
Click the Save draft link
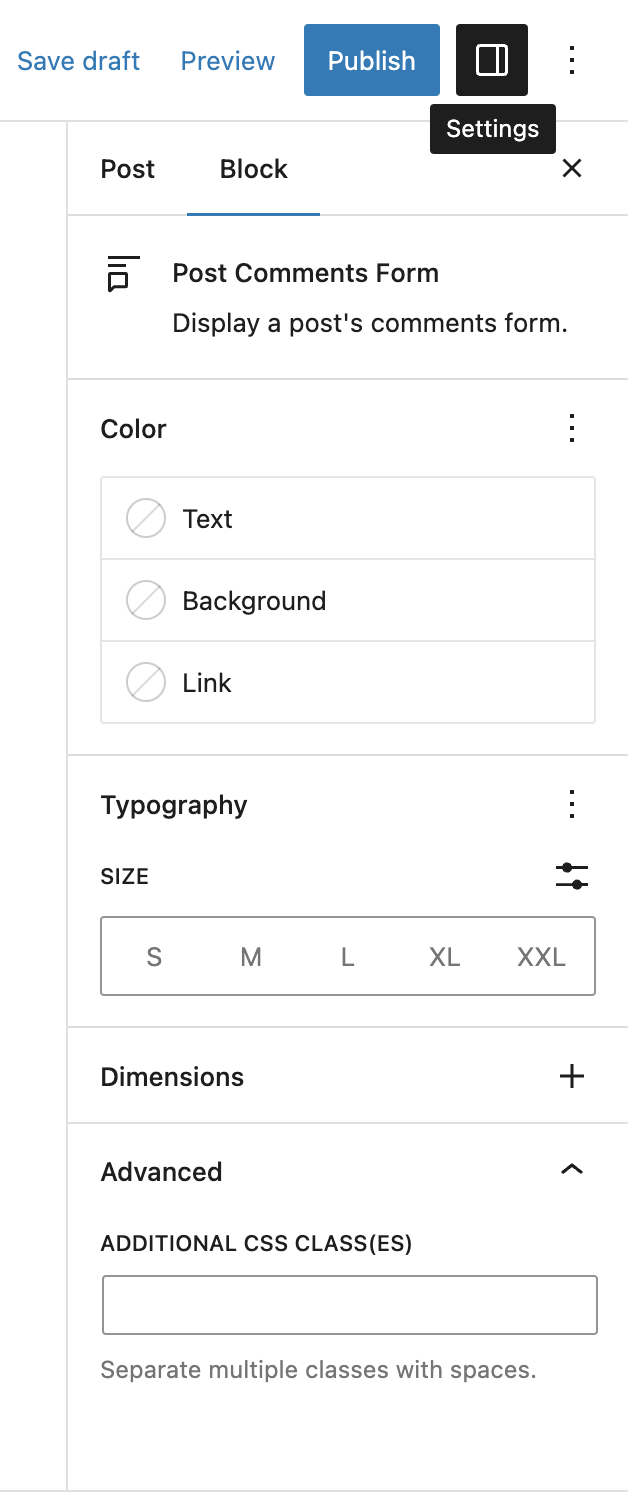[78, 60]
